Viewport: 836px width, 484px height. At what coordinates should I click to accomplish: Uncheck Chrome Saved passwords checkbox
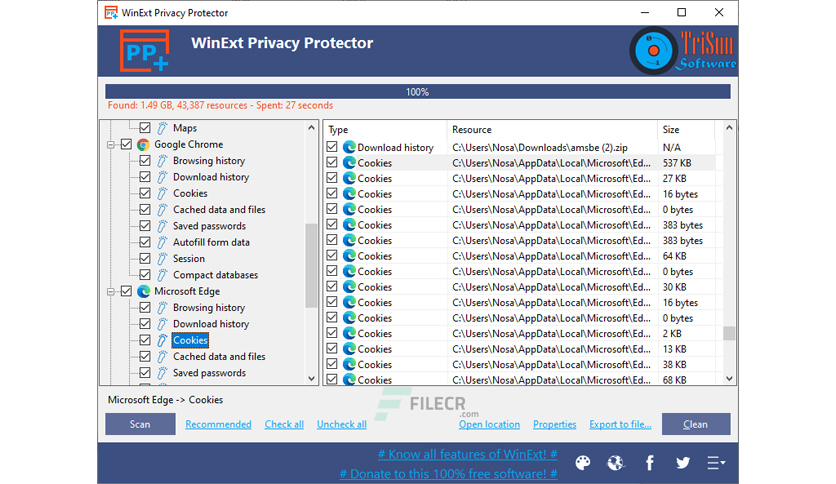click(144, 226)
